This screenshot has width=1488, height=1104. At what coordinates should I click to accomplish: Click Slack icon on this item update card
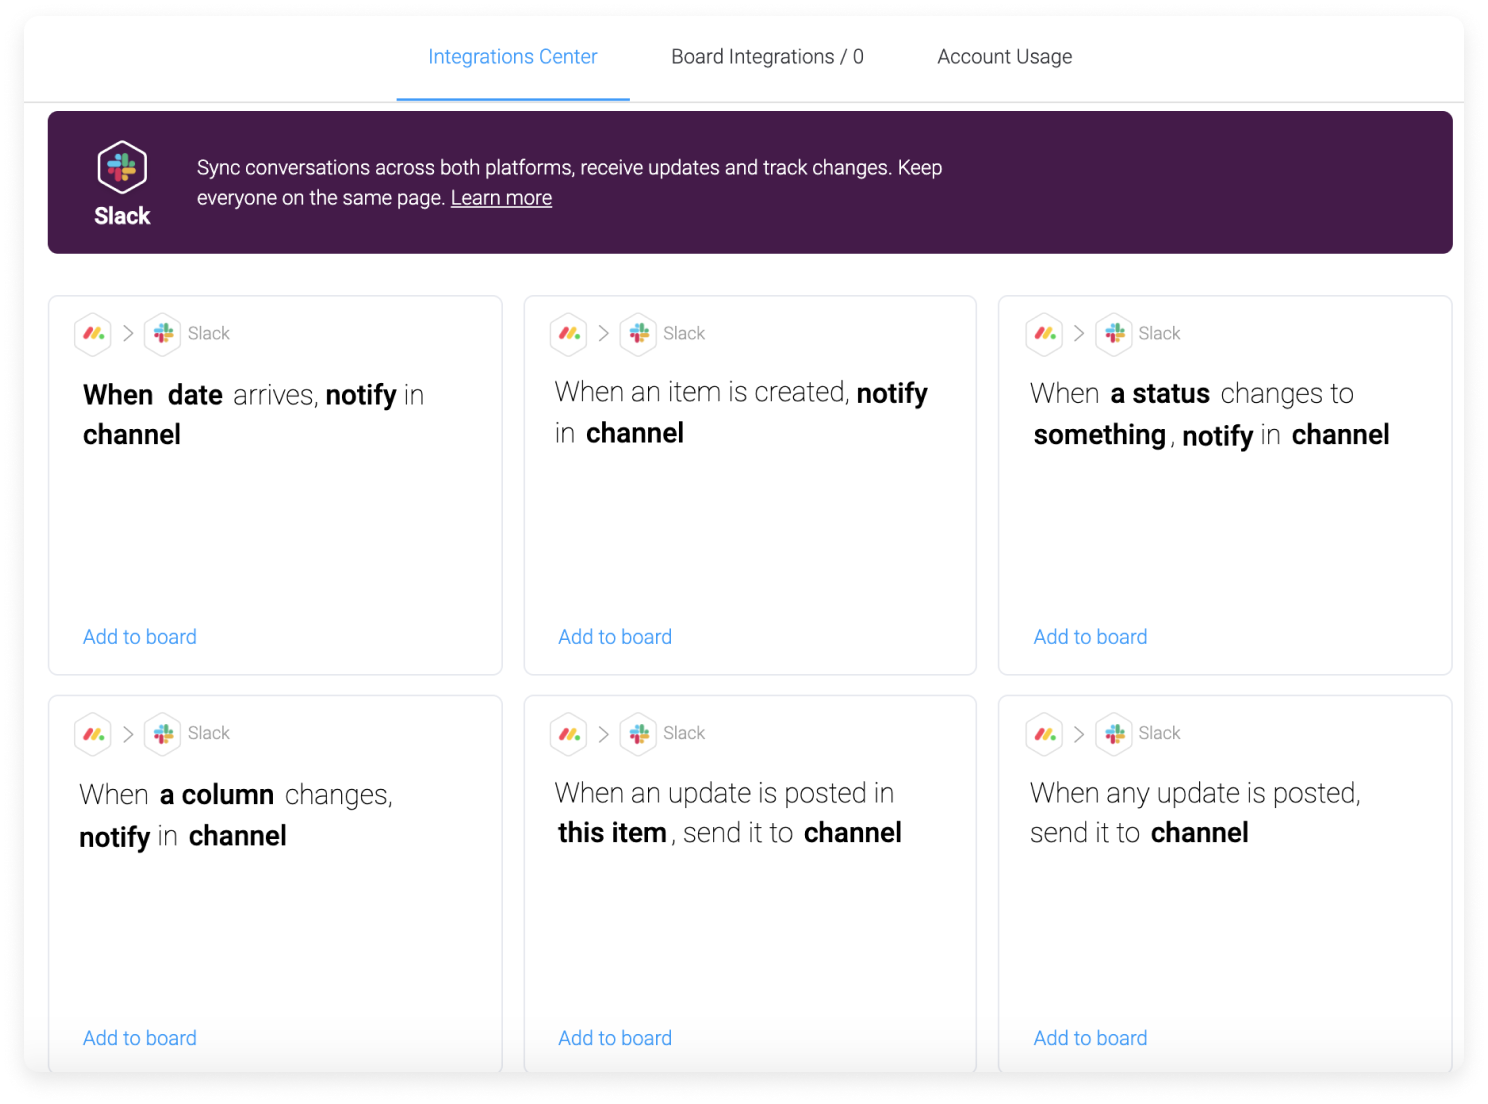639,734
